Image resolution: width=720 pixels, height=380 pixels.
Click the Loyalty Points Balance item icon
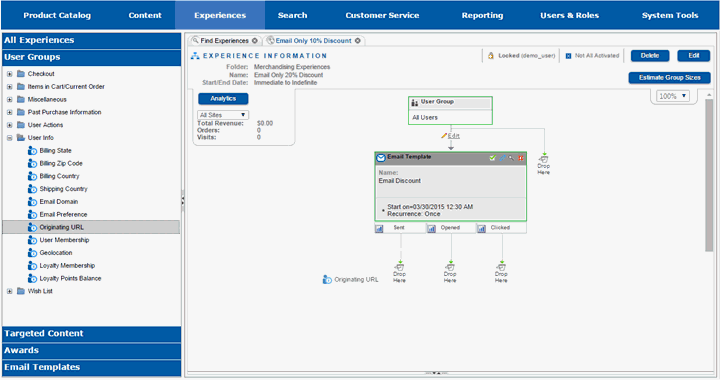32,279
